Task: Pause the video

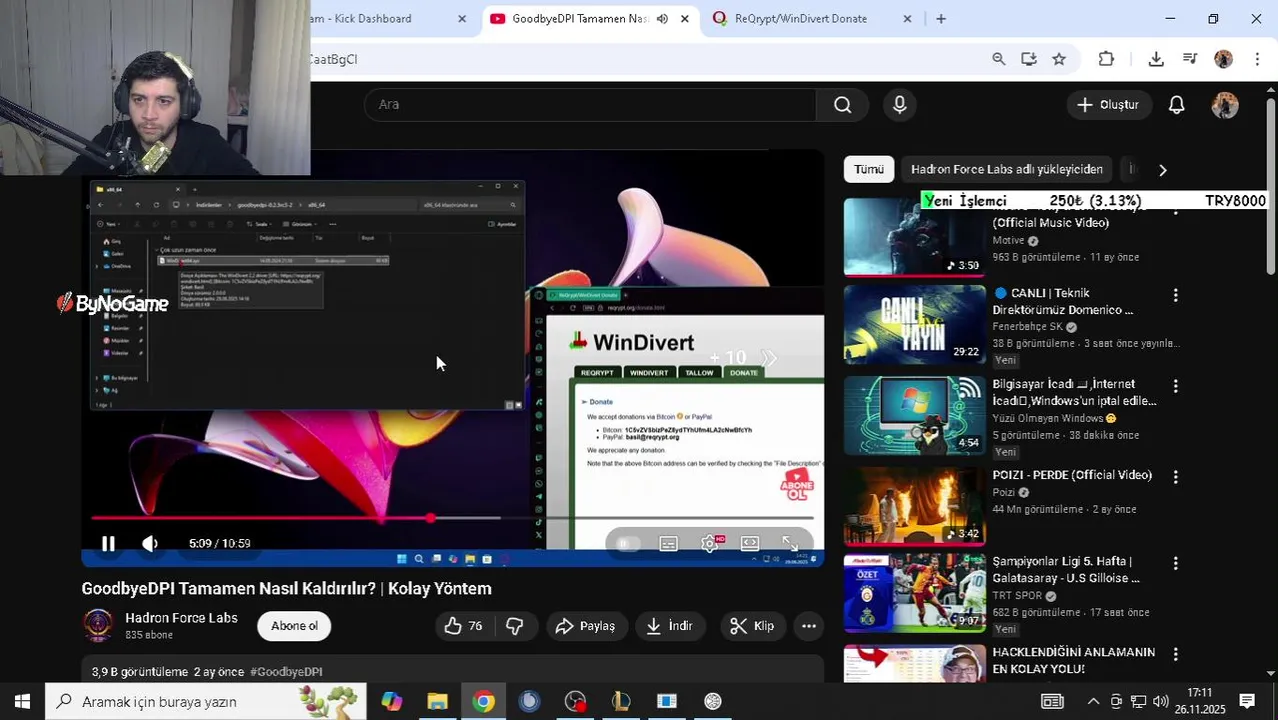Action: point(108,543)
